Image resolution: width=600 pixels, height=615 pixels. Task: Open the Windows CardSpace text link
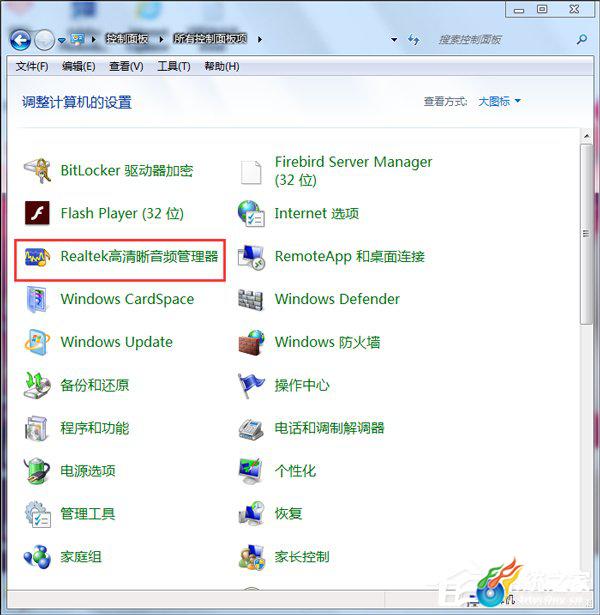click(127, 299)
